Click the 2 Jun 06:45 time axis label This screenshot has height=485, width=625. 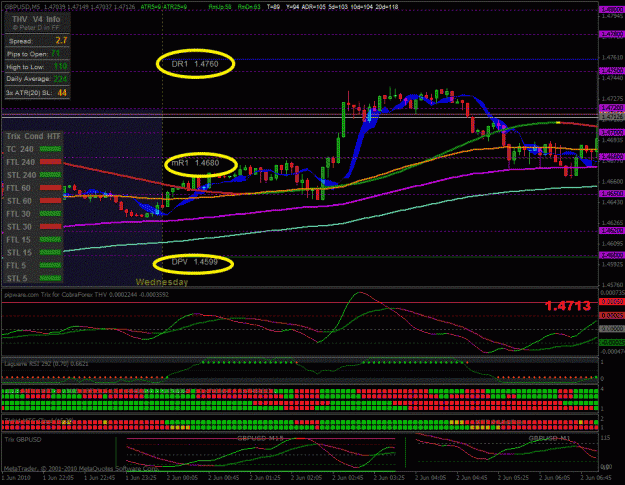tap(596, 477)
